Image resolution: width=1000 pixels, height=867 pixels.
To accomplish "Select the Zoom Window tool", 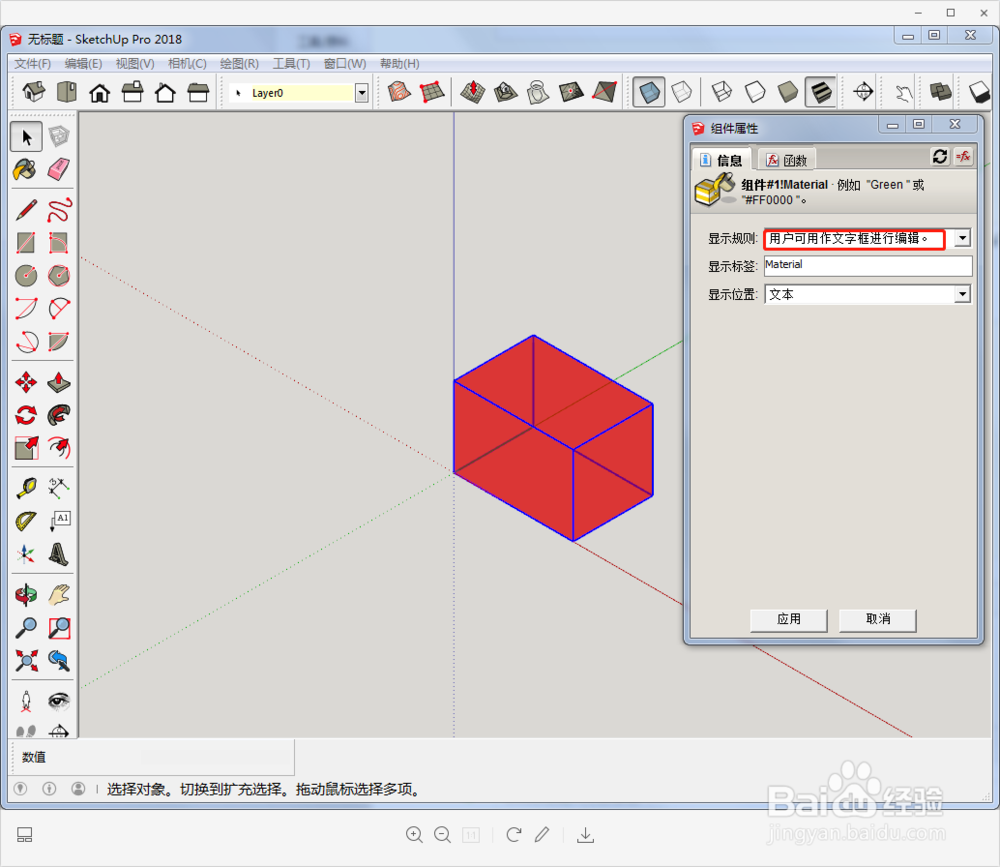I will coord(59,628).
